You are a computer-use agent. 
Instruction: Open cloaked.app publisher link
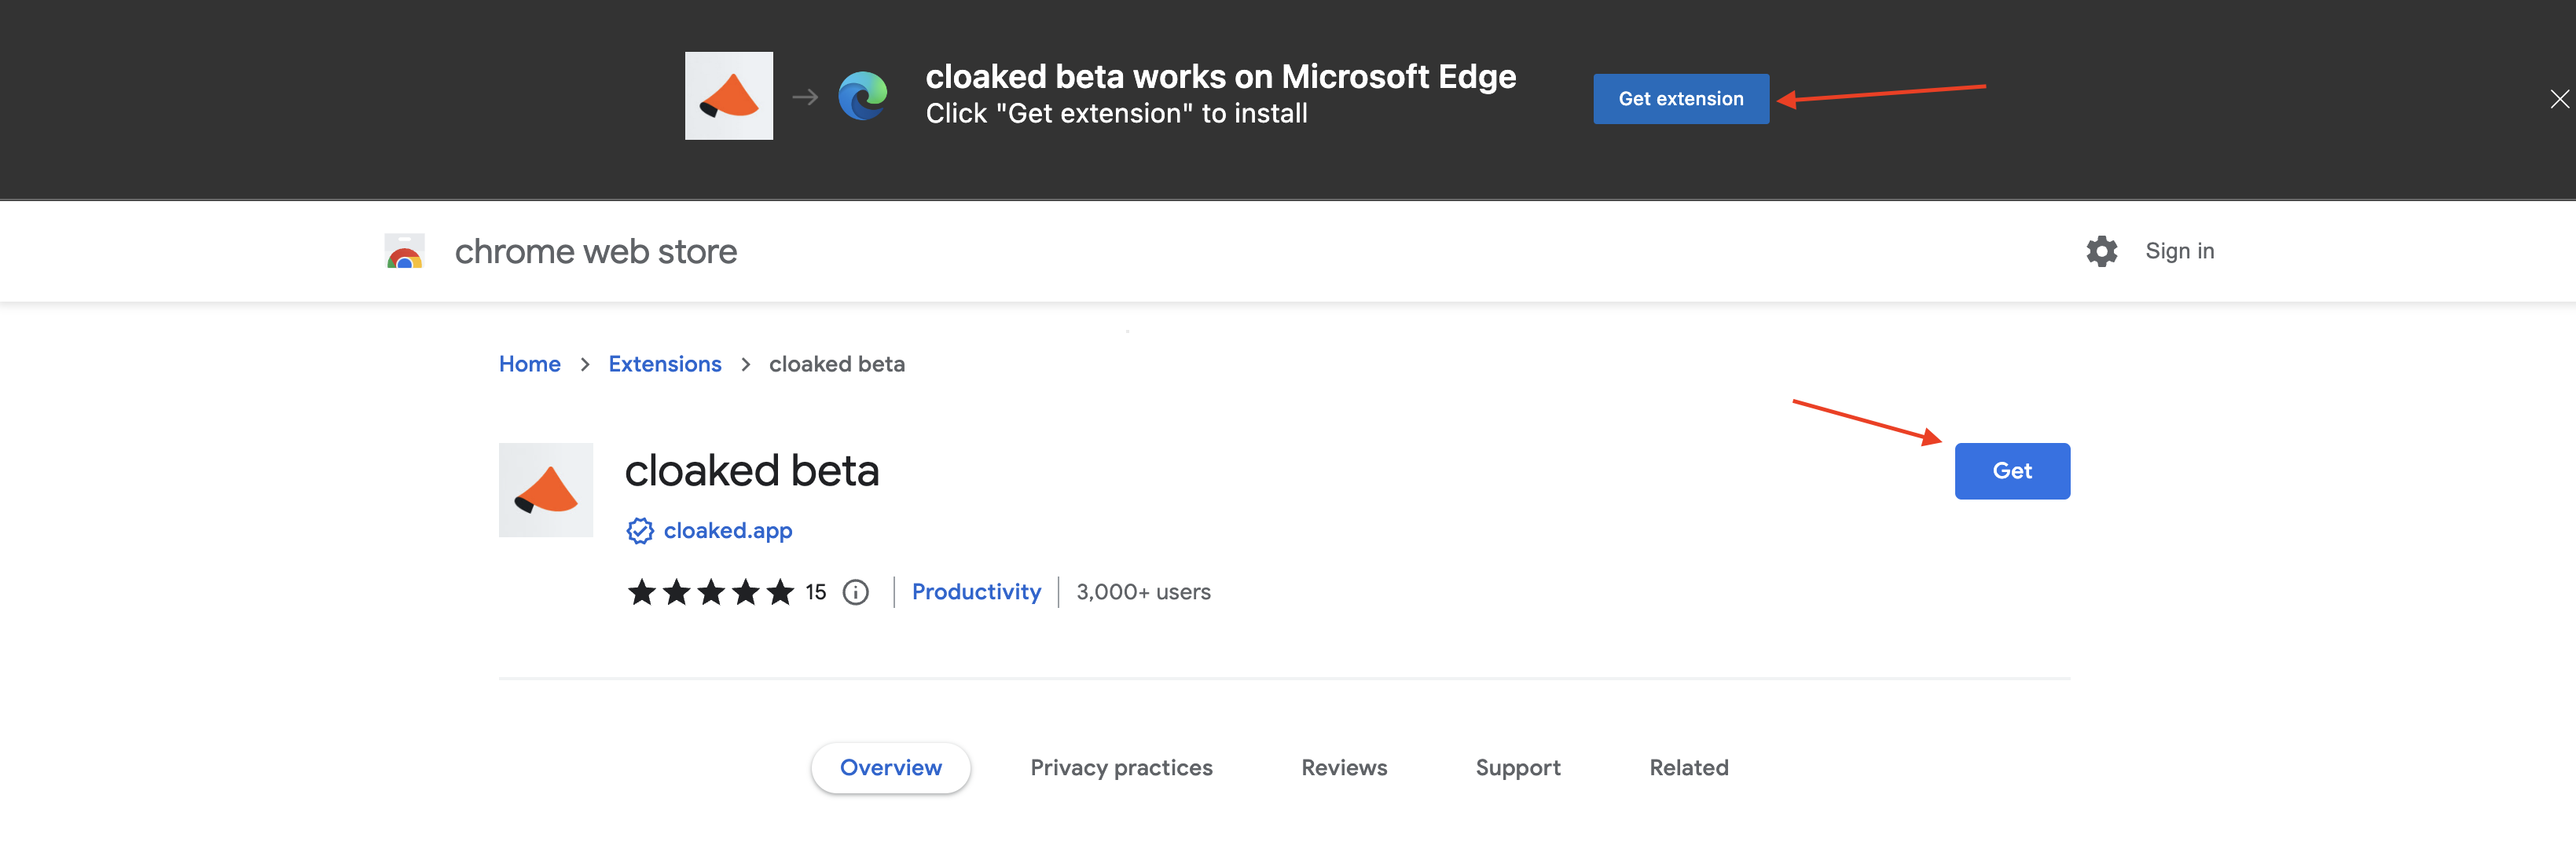pyautogui.click(x=728, y=530)
